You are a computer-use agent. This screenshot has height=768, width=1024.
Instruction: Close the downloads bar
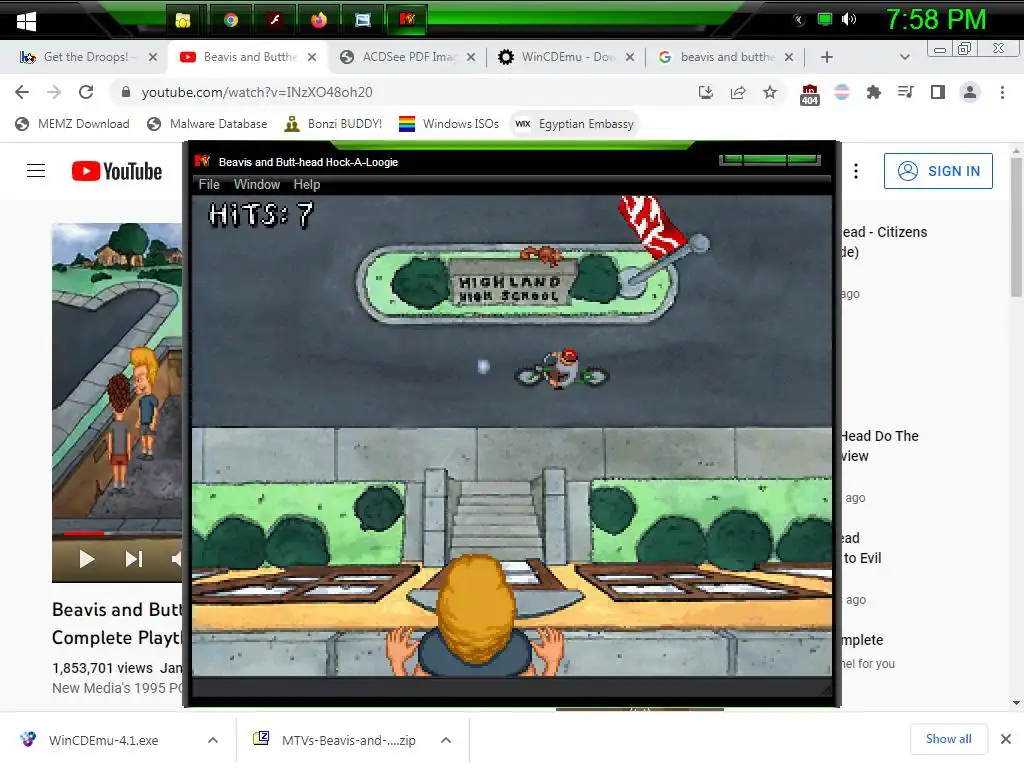point(1006,739)
